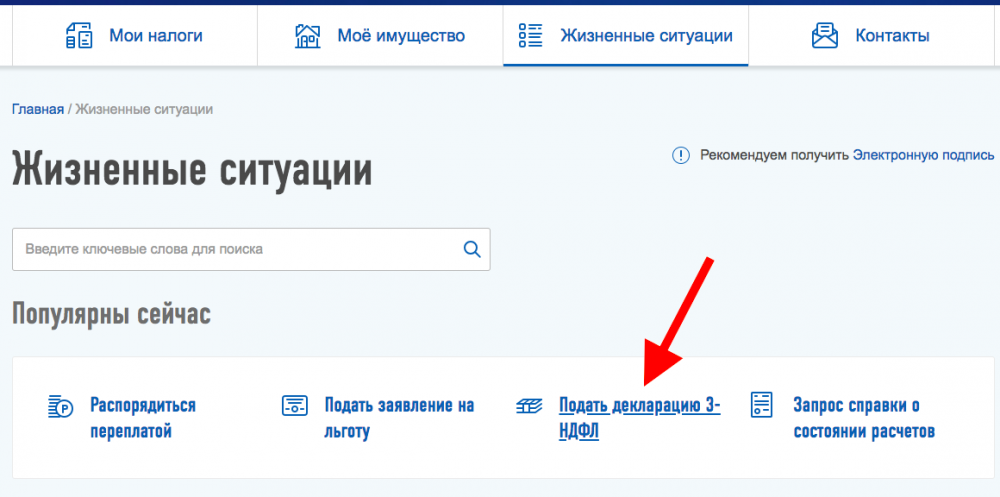Open the Мои налоги tab

135,35
